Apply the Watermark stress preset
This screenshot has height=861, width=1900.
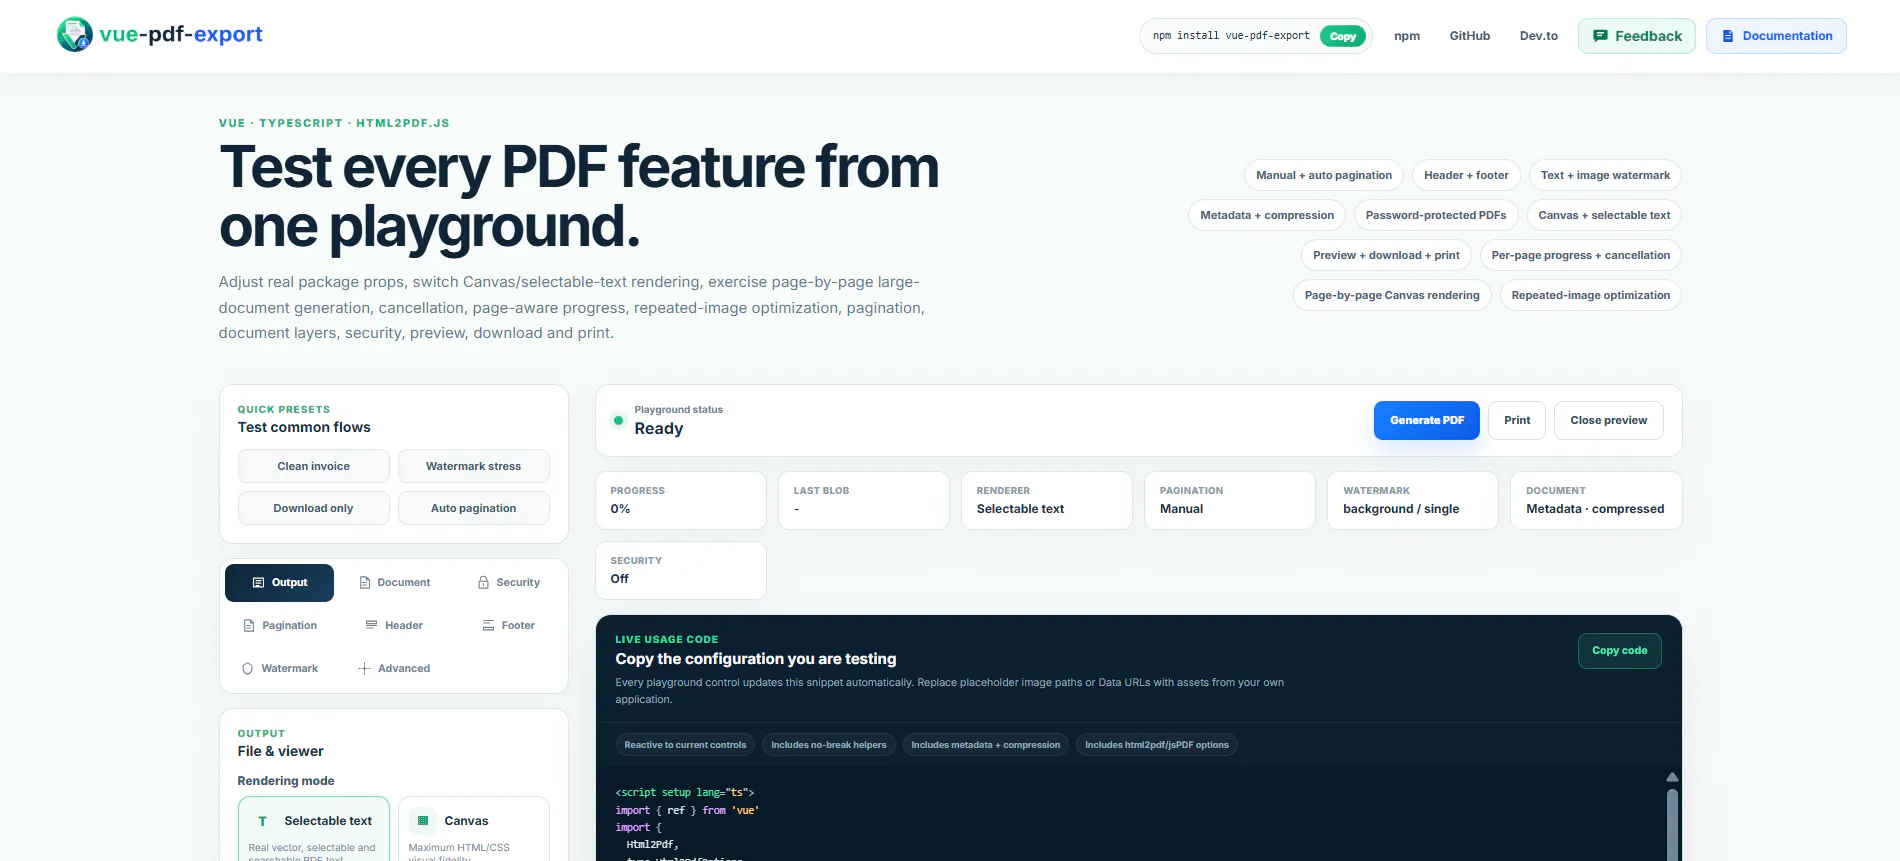tap(474, 466)
